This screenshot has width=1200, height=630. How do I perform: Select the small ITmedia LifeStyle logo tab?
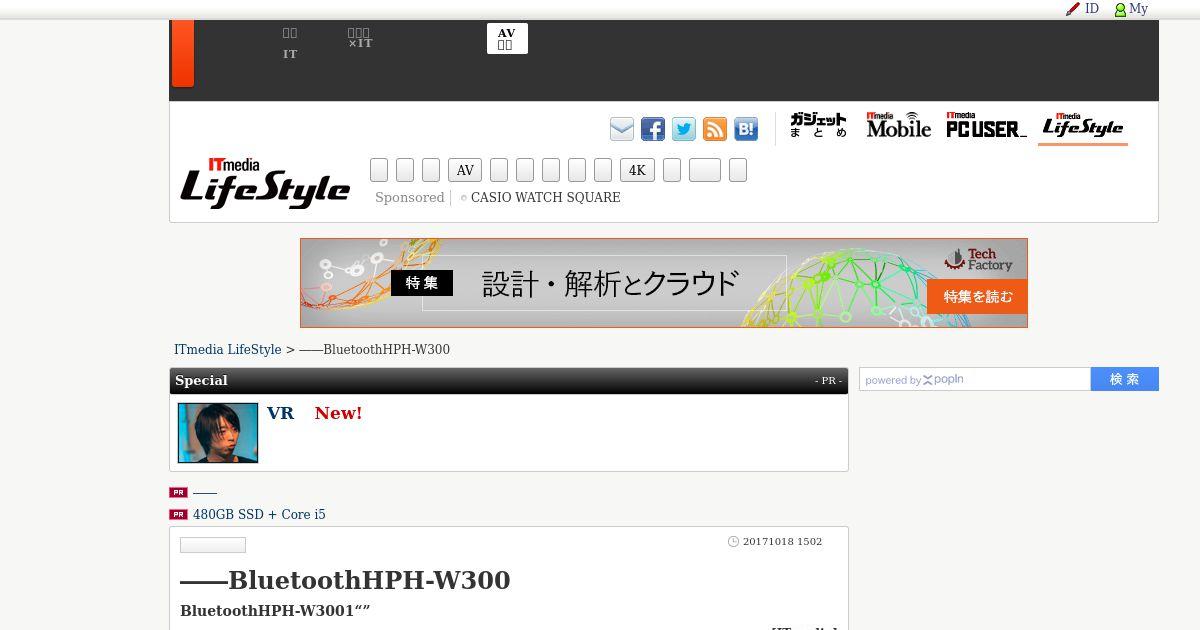[x=1083, y=126]
